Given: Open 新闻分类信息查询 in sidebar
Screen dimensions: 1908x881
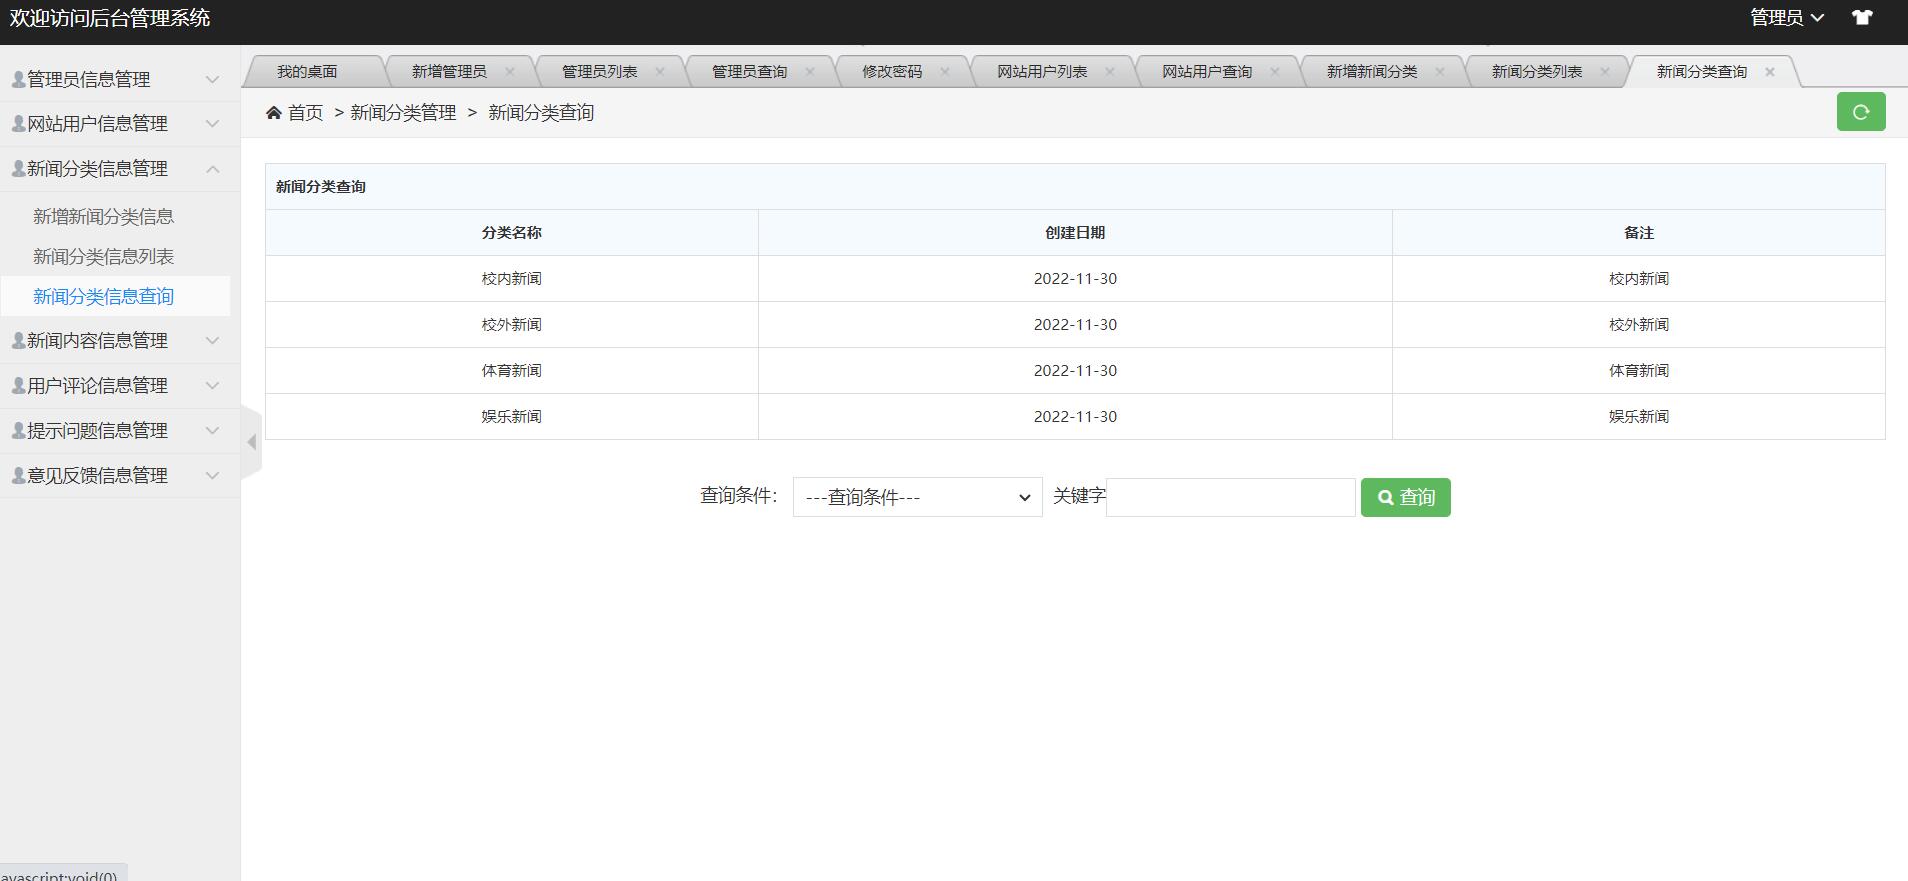Looking at the screenshot, I should (x=103, y=297).
